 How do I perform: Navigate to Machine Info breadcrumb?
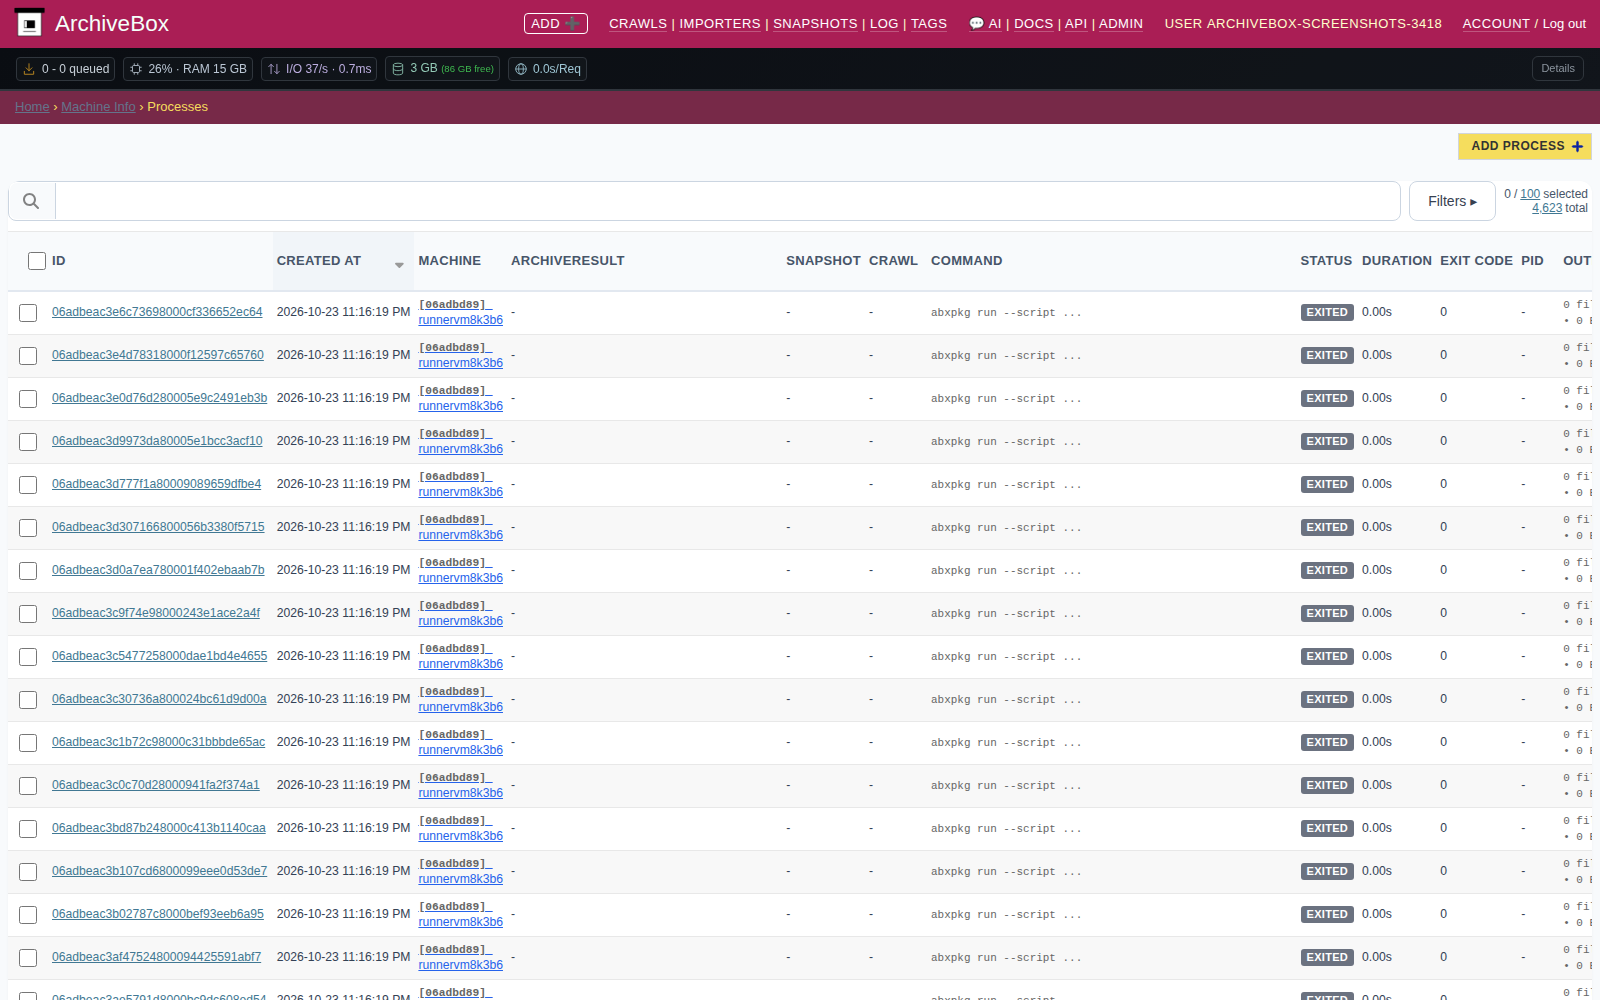click(98, 107)
